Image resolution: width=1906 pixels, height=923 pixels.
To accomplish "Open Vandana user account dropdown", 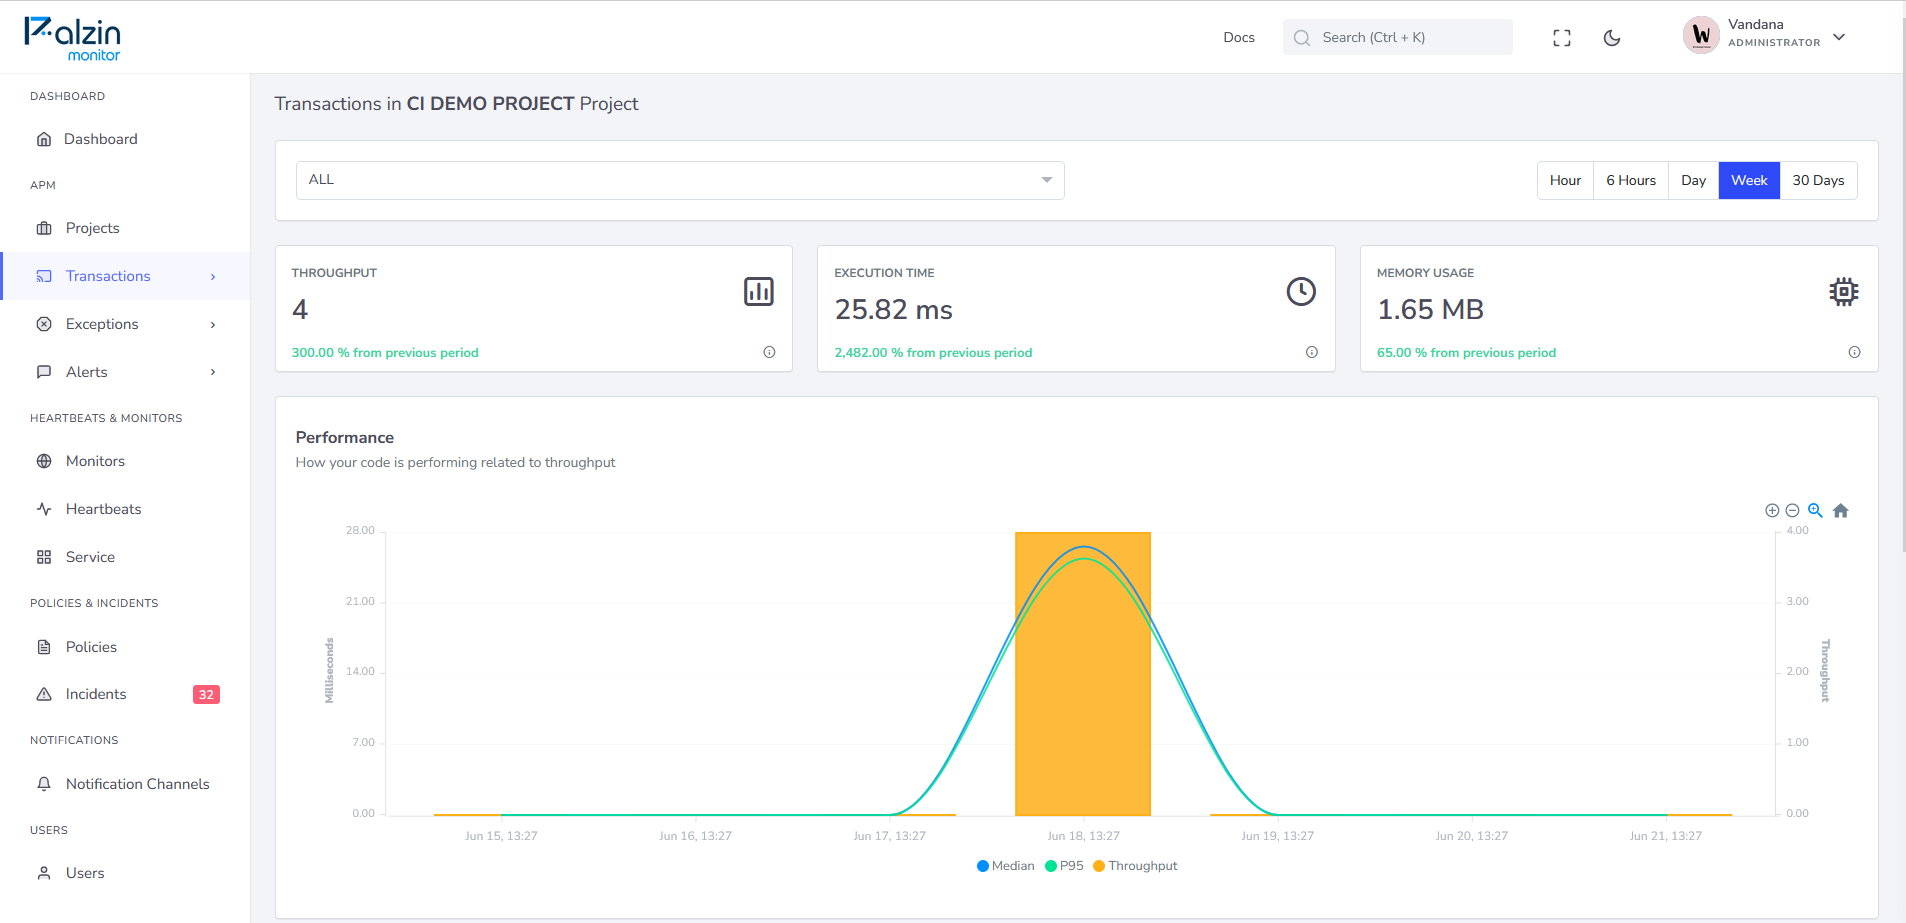I will point(1765,37).
